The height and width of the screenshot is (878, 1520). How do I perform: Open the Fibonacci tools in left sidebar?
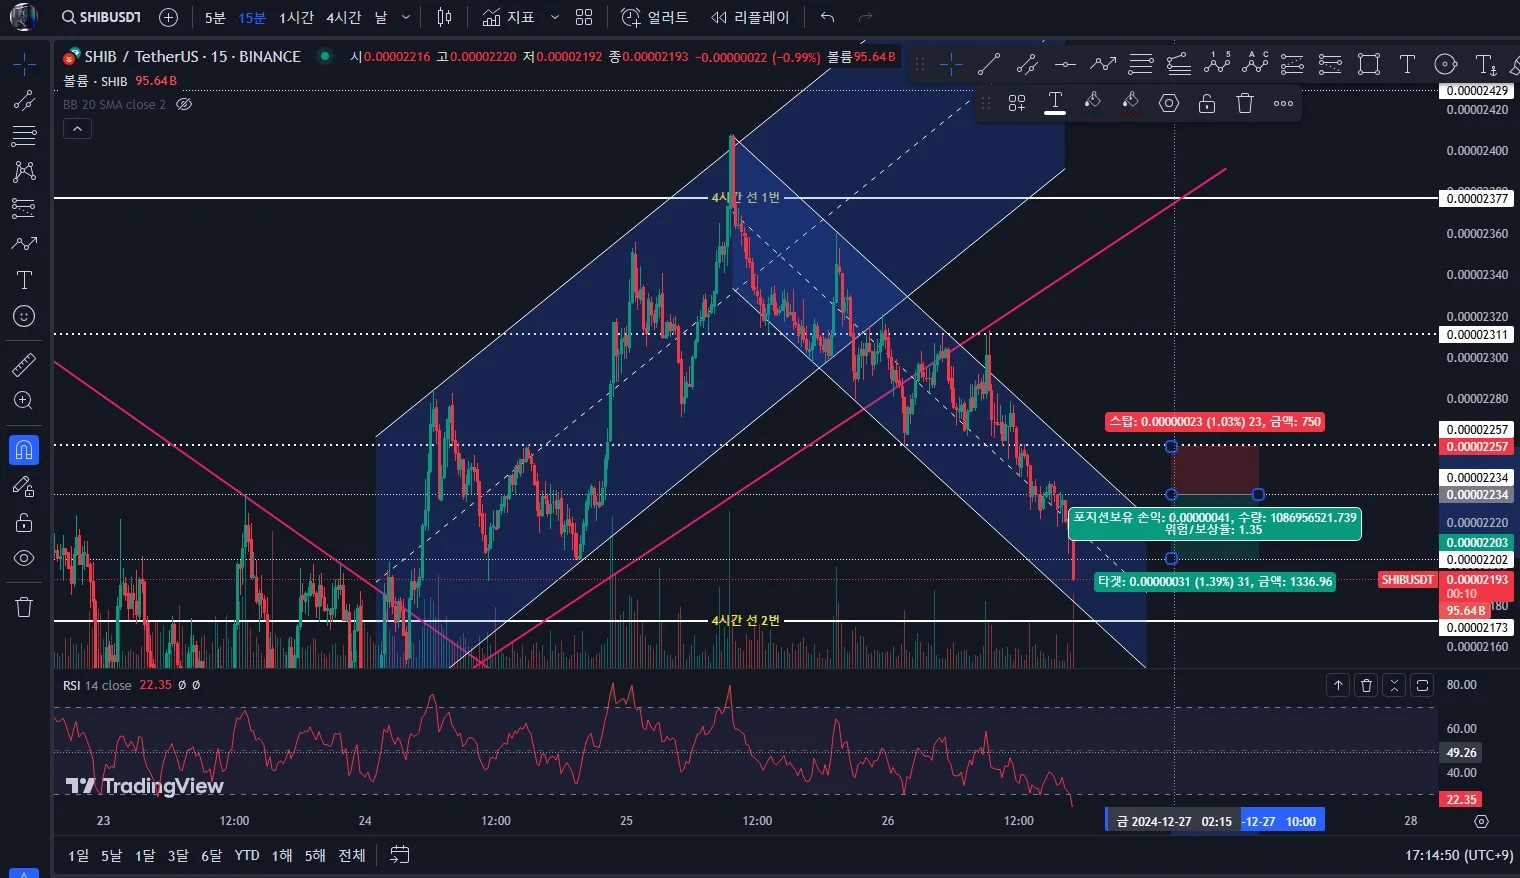(x=24, y=135)
